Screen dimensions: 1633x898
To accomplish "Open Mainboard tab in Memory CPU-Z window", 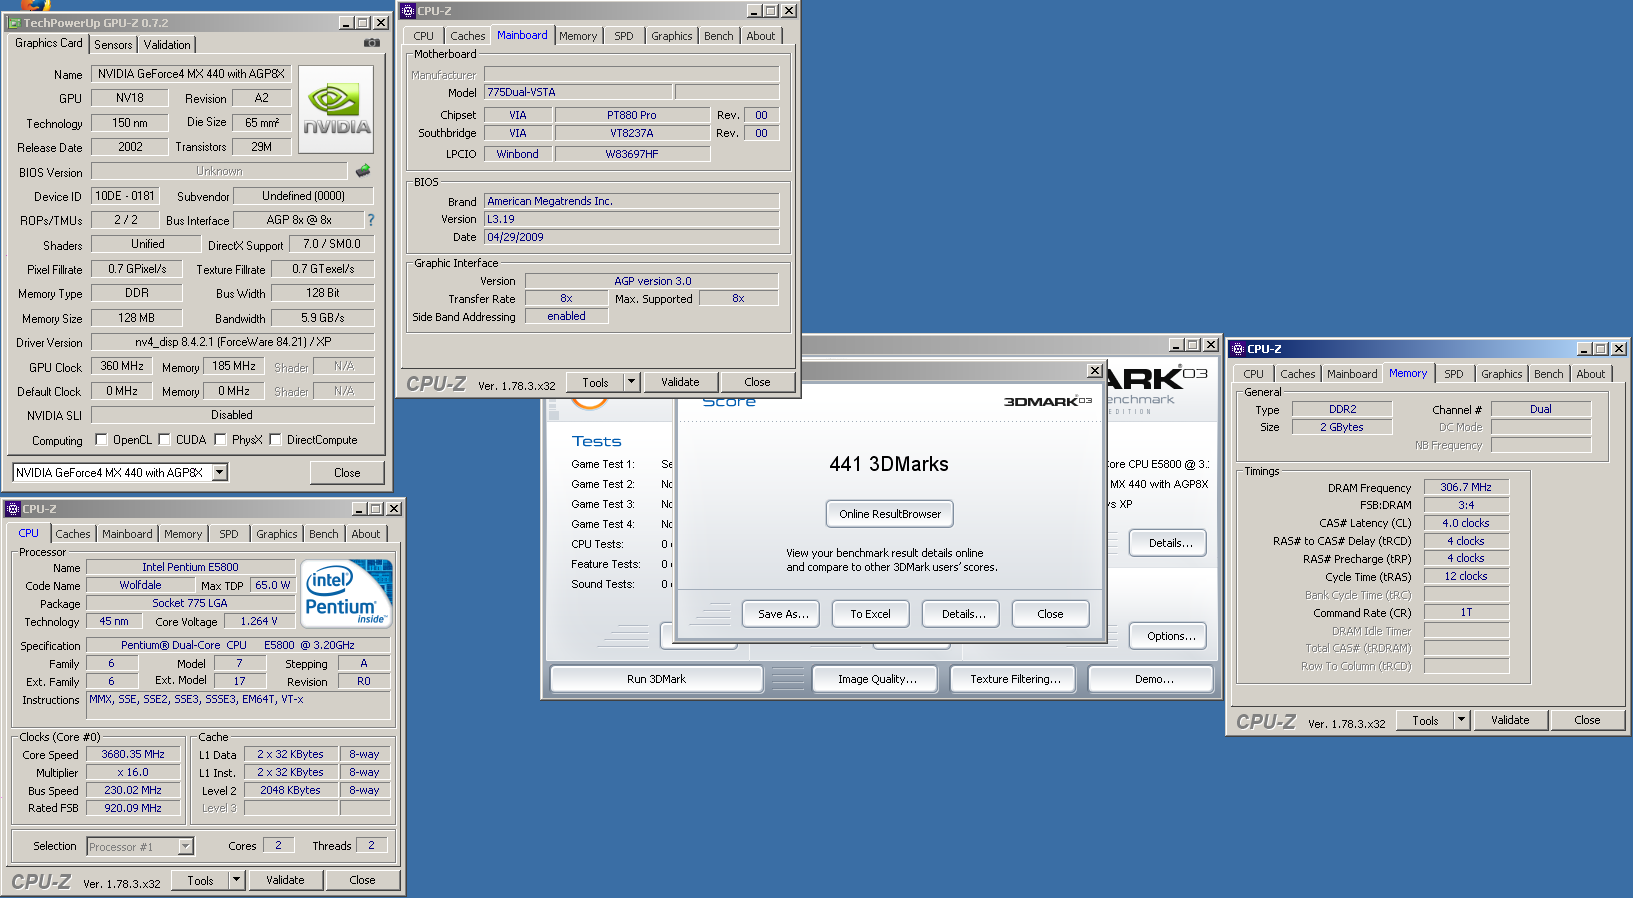I will pyautogui.click(x=1352, y=374).
